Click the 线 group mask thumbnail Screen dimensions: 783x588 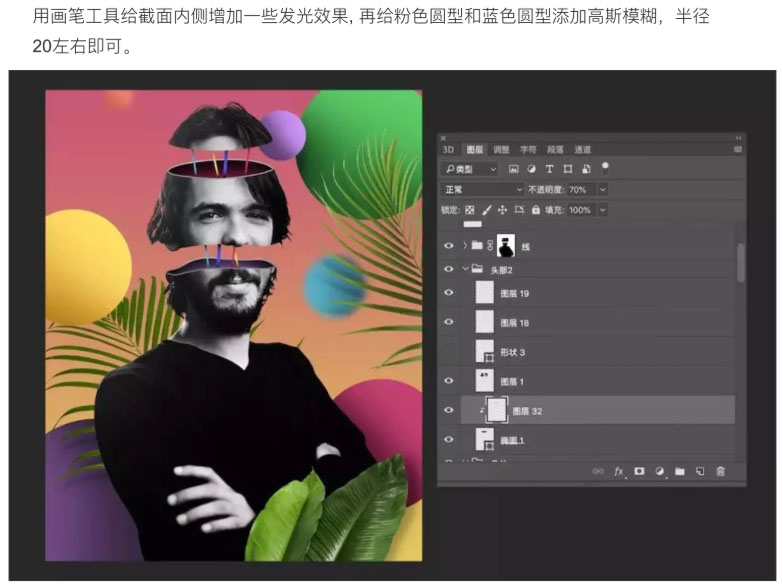point(506,246)
